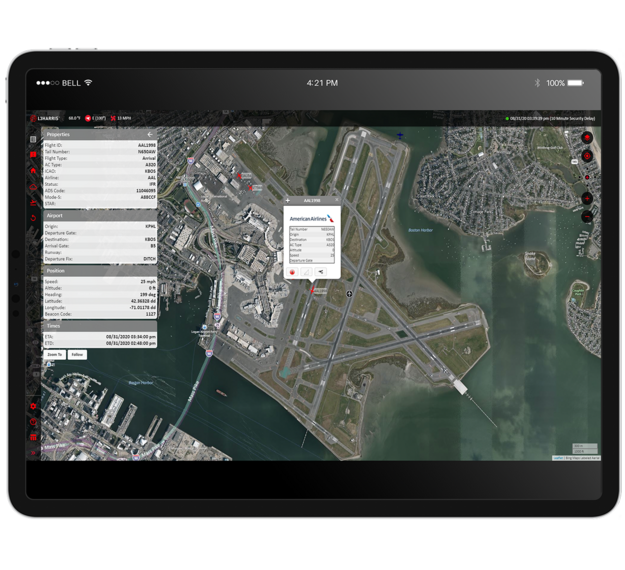This screenshot has height=570, width=625.
Task: Zoom out with the minus map button
Action: click(587, 217)
